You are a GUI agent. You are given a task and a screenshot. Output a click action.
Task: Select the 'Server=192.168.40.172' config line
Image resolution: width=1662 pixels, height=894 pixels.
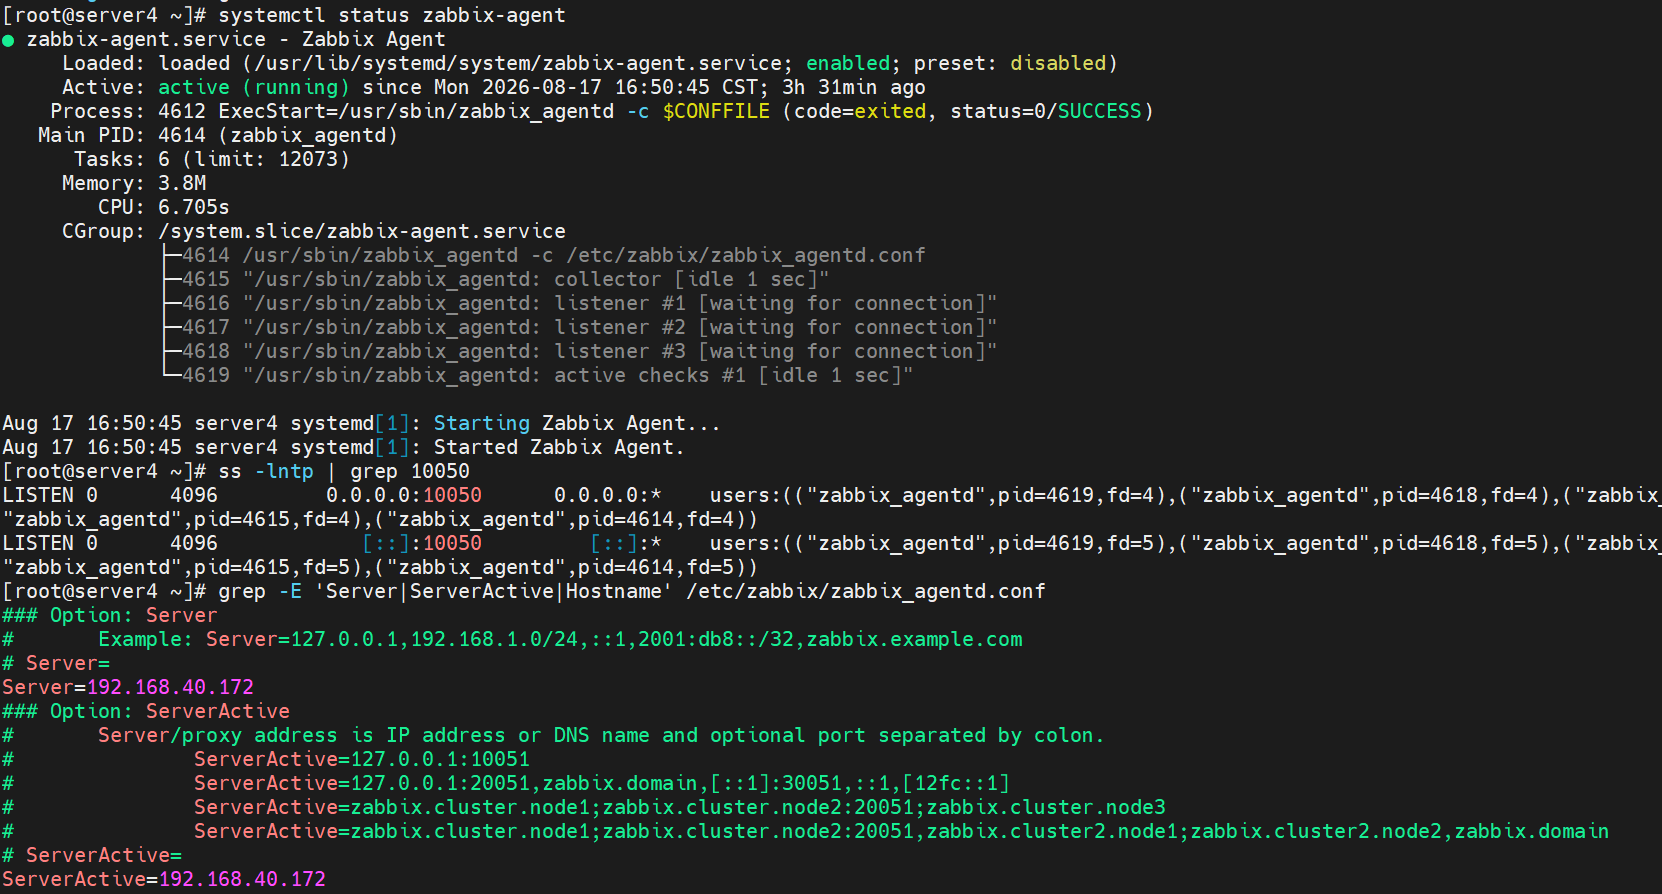coord(128,687)
